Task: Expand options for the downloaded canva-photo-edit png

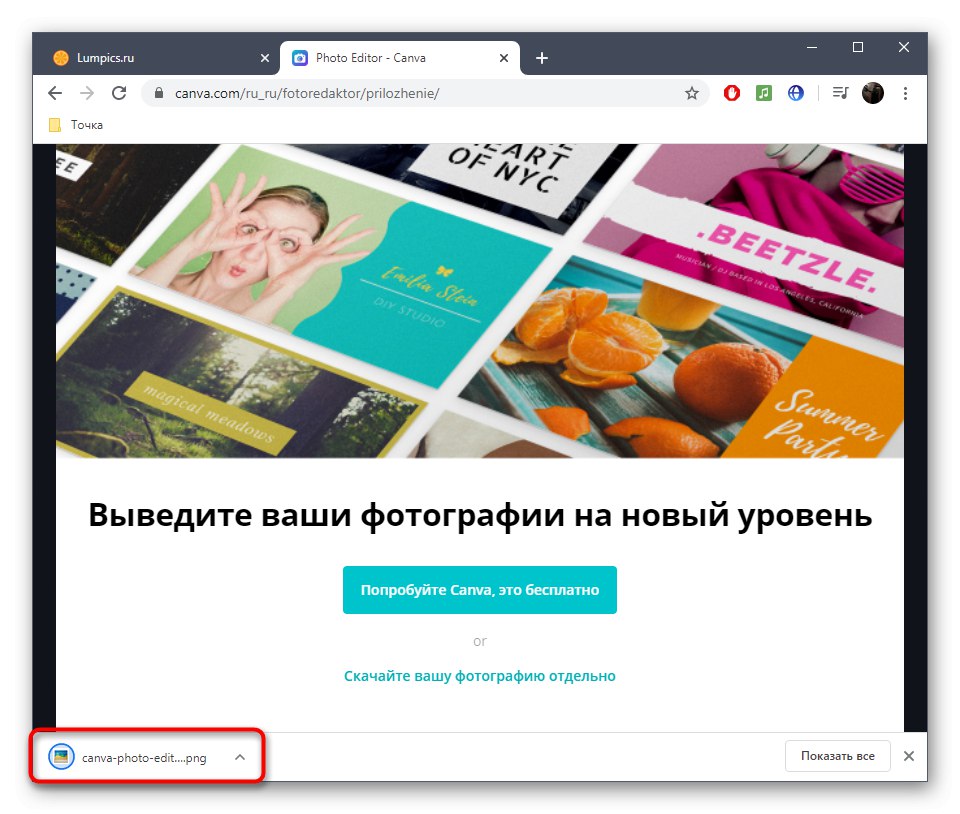Action: click(x=238, y=757)
